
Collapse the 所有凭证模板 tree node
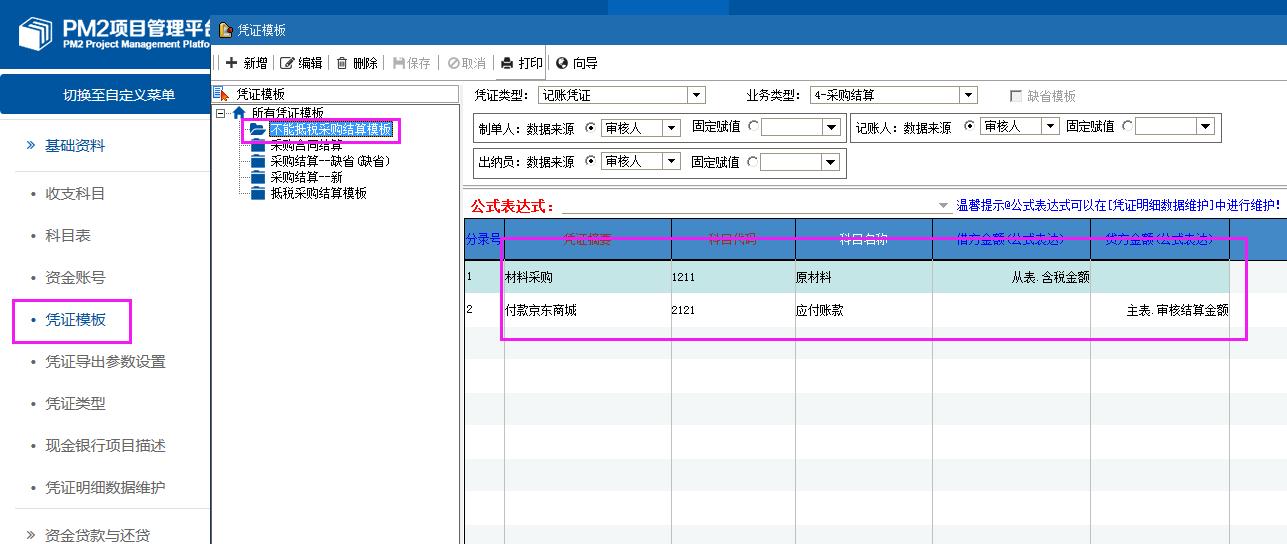coord(221,113)
